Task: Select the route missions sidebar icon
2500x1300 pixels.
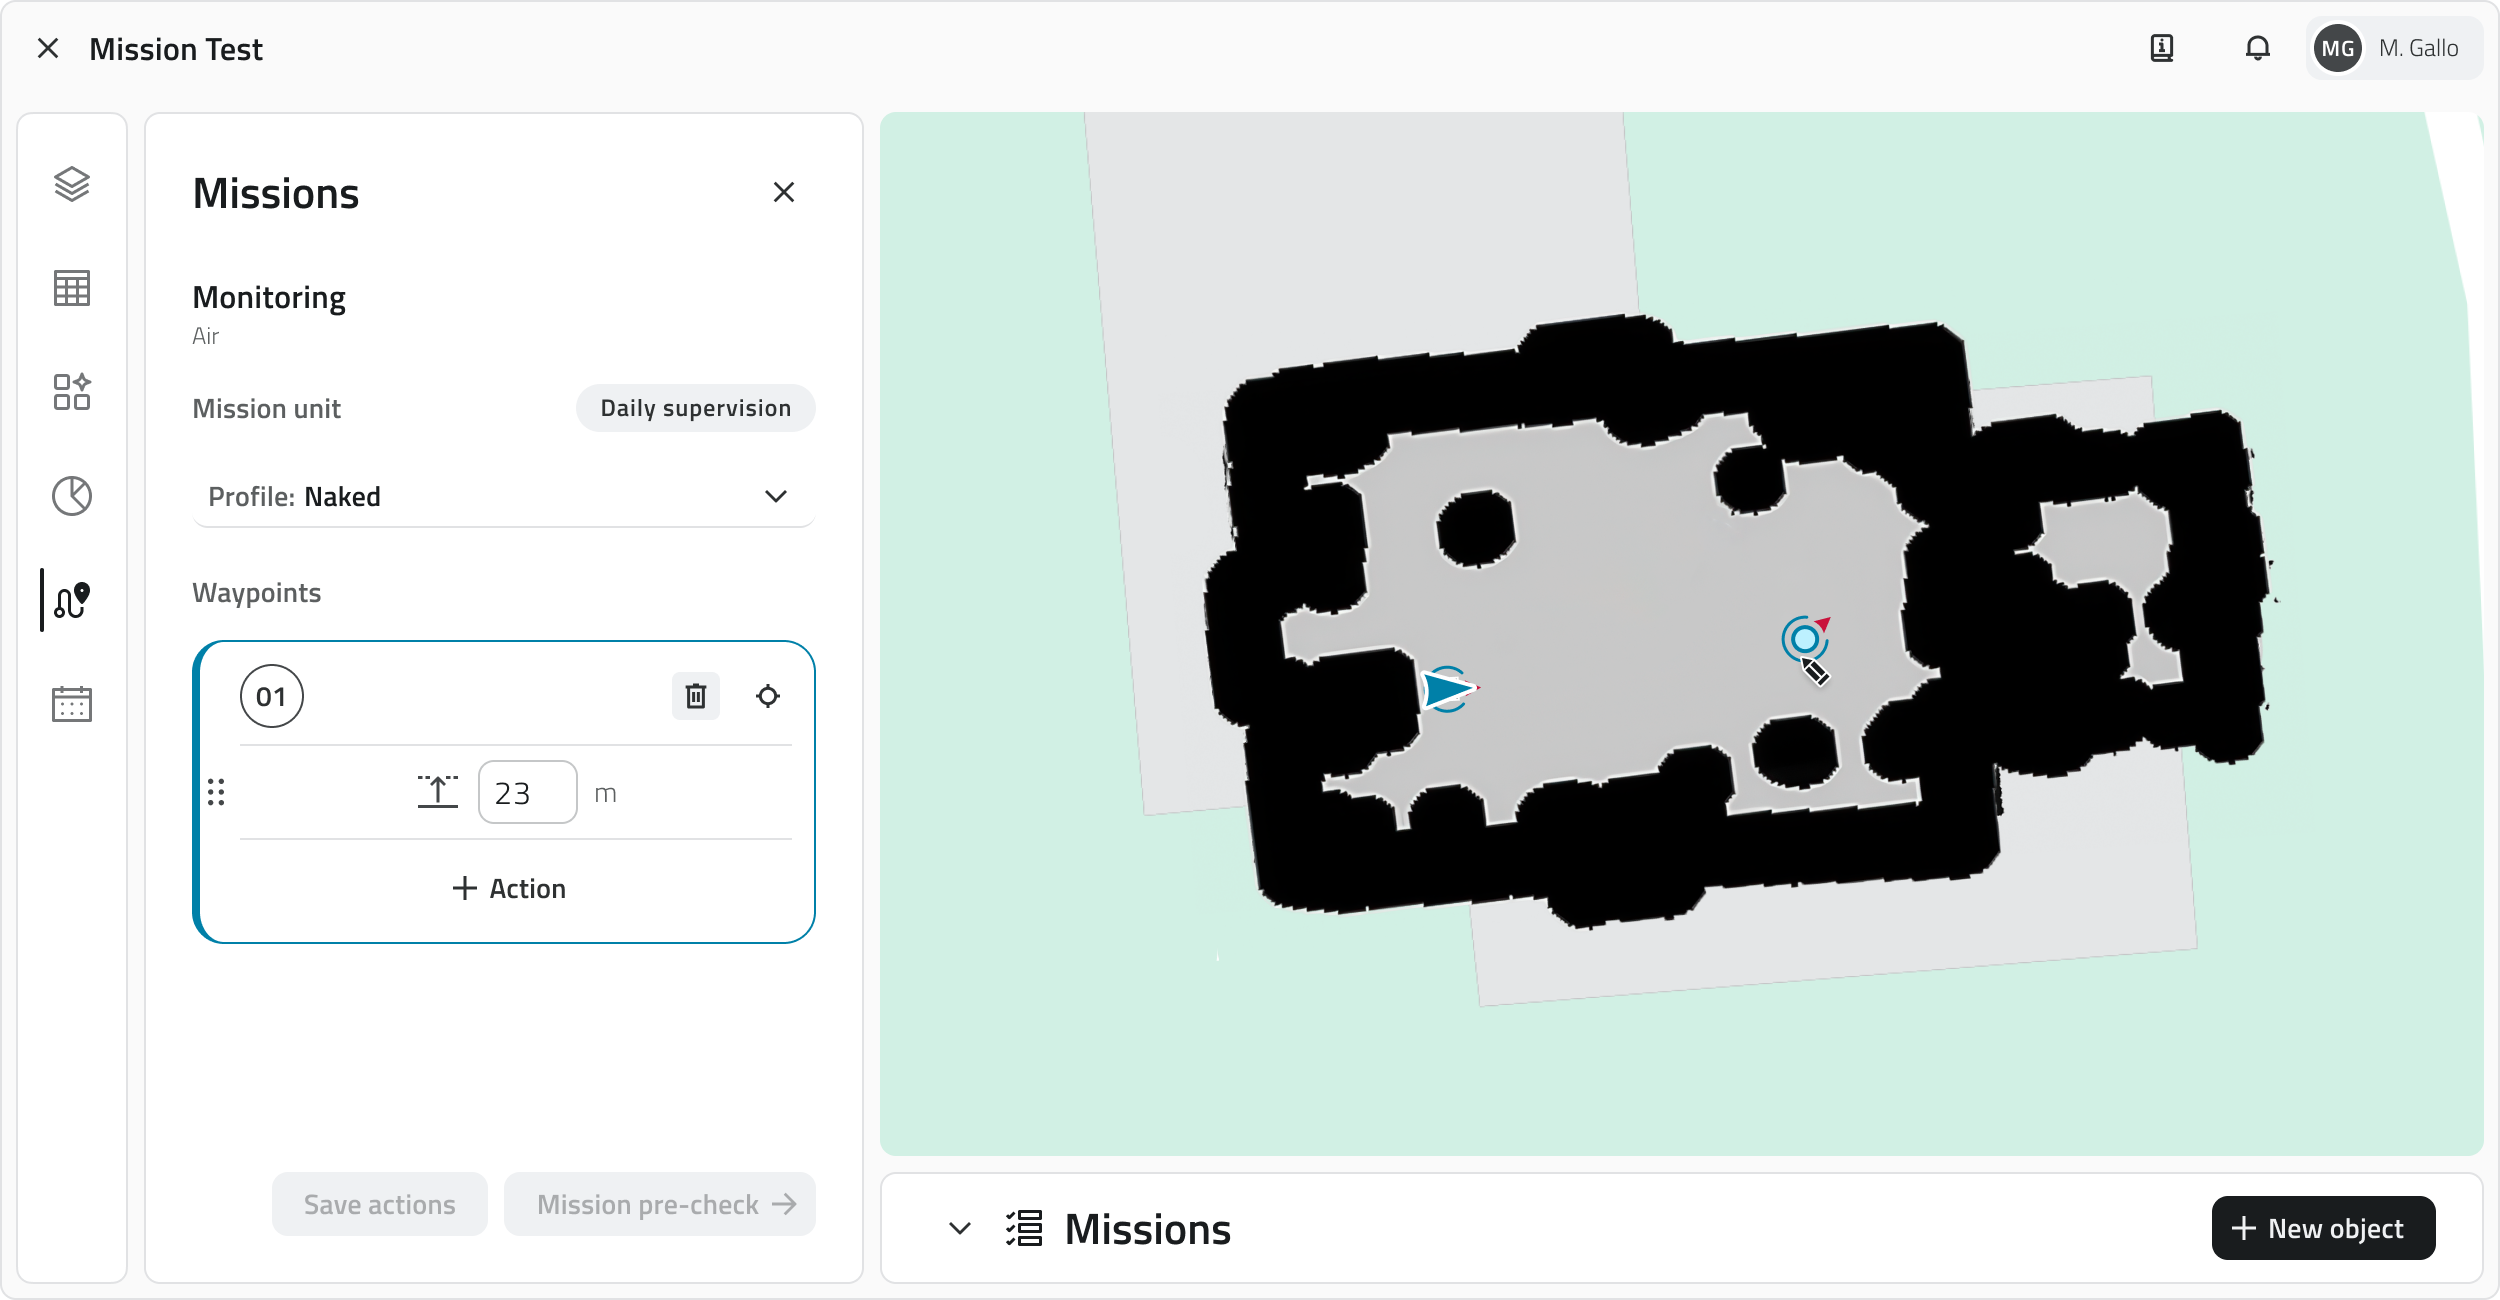Action: click(x=72, y=600)
